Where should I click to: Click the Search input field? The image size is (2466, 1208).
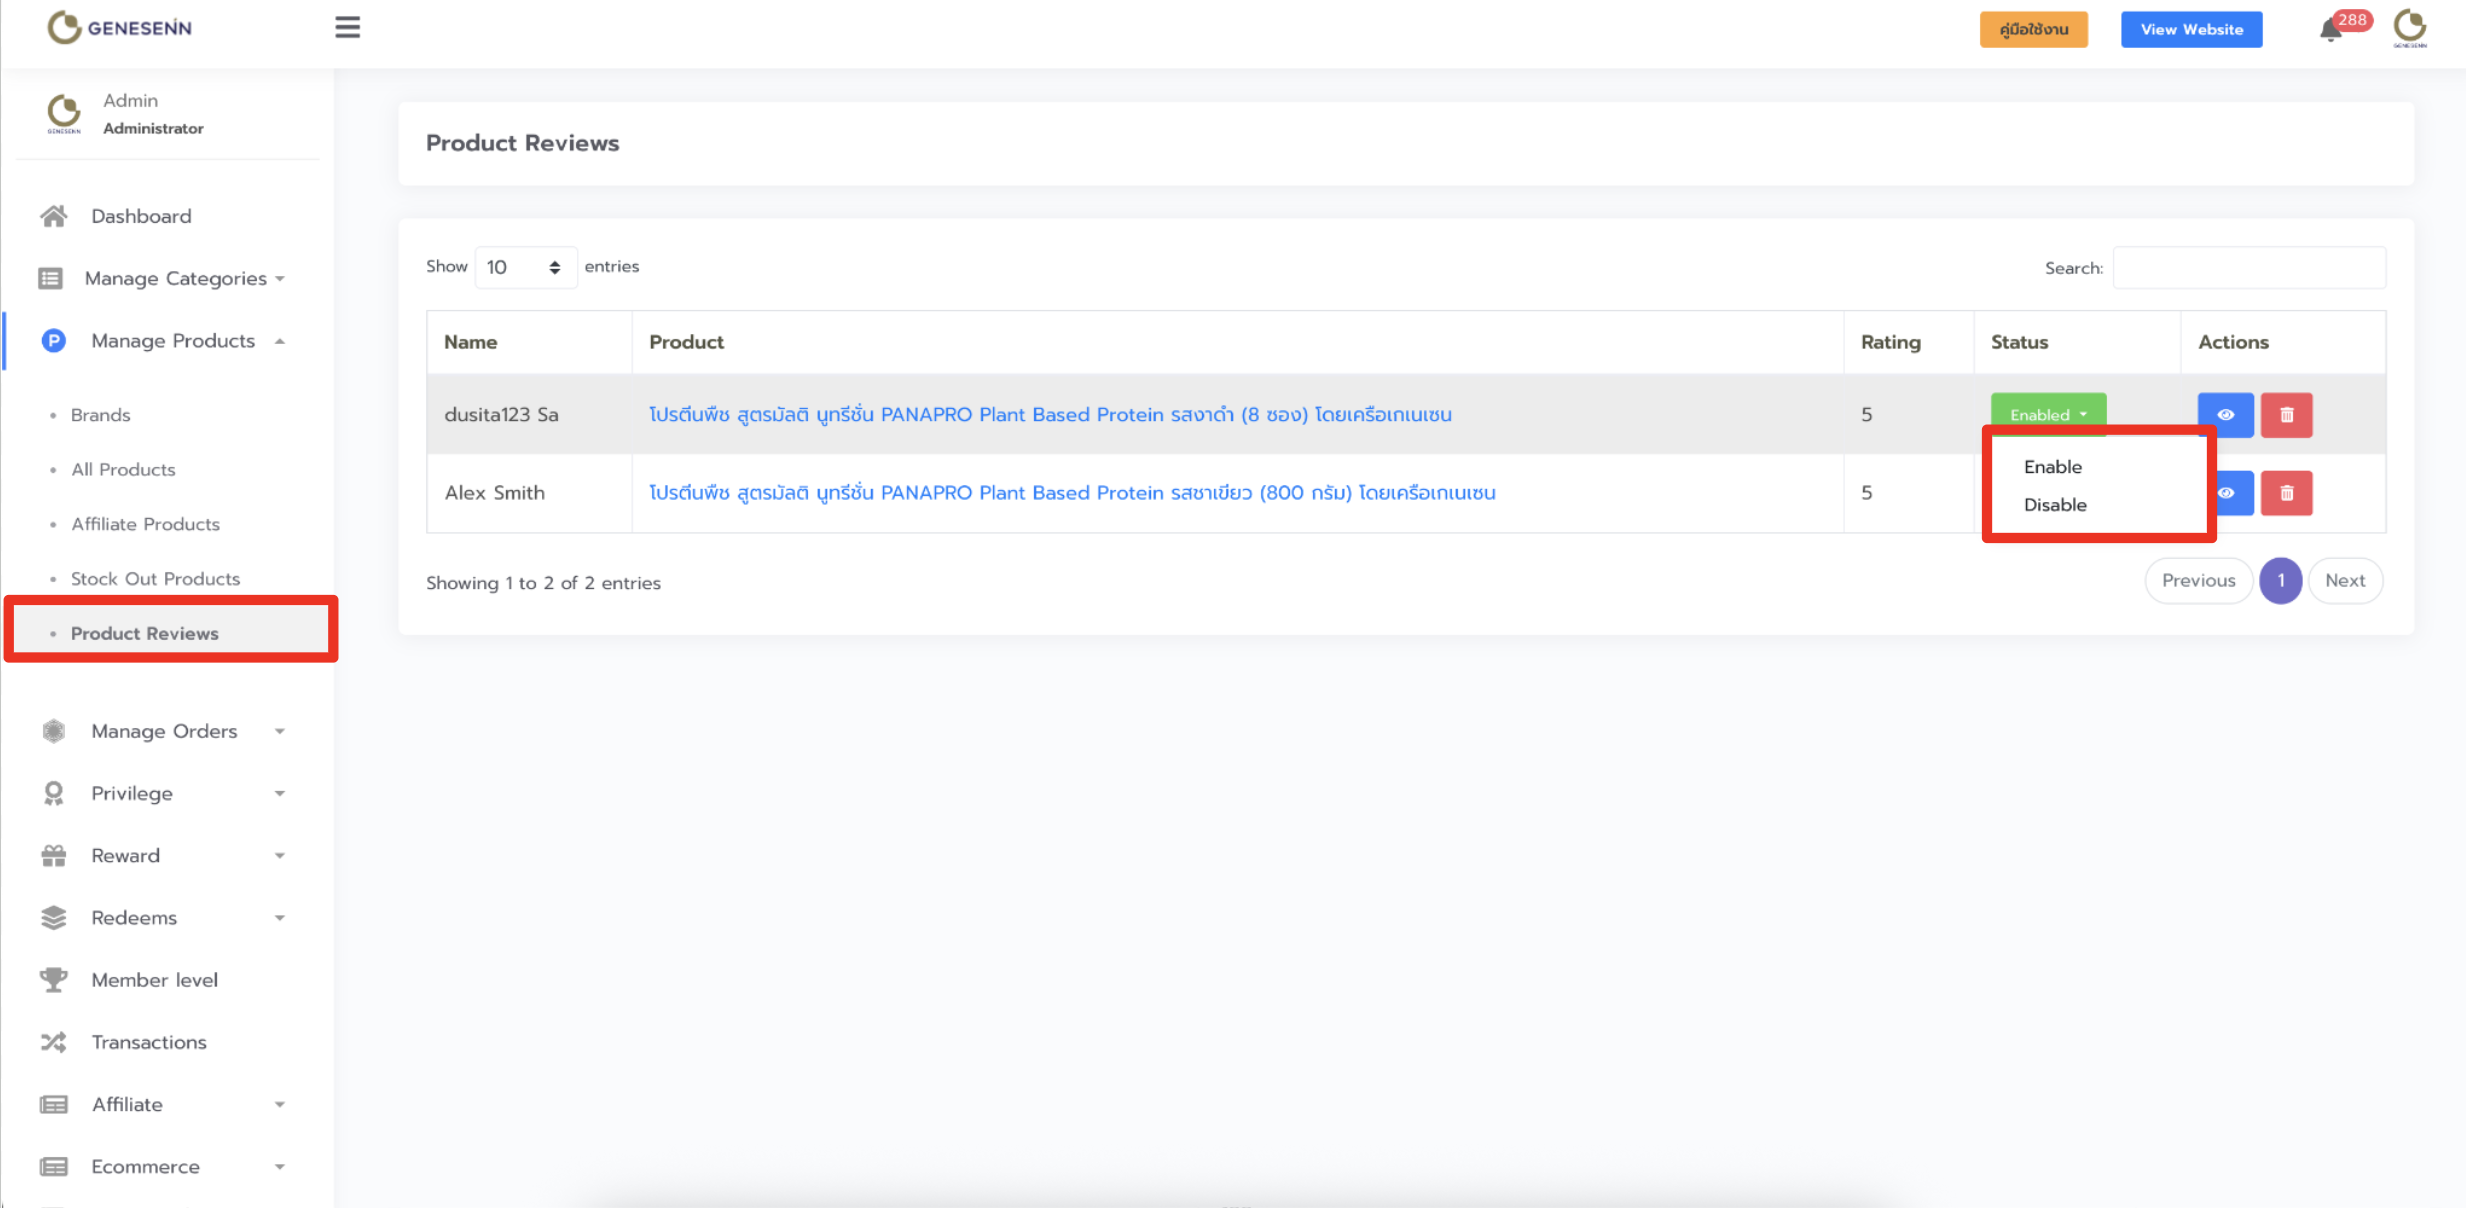pos(2248,268)
